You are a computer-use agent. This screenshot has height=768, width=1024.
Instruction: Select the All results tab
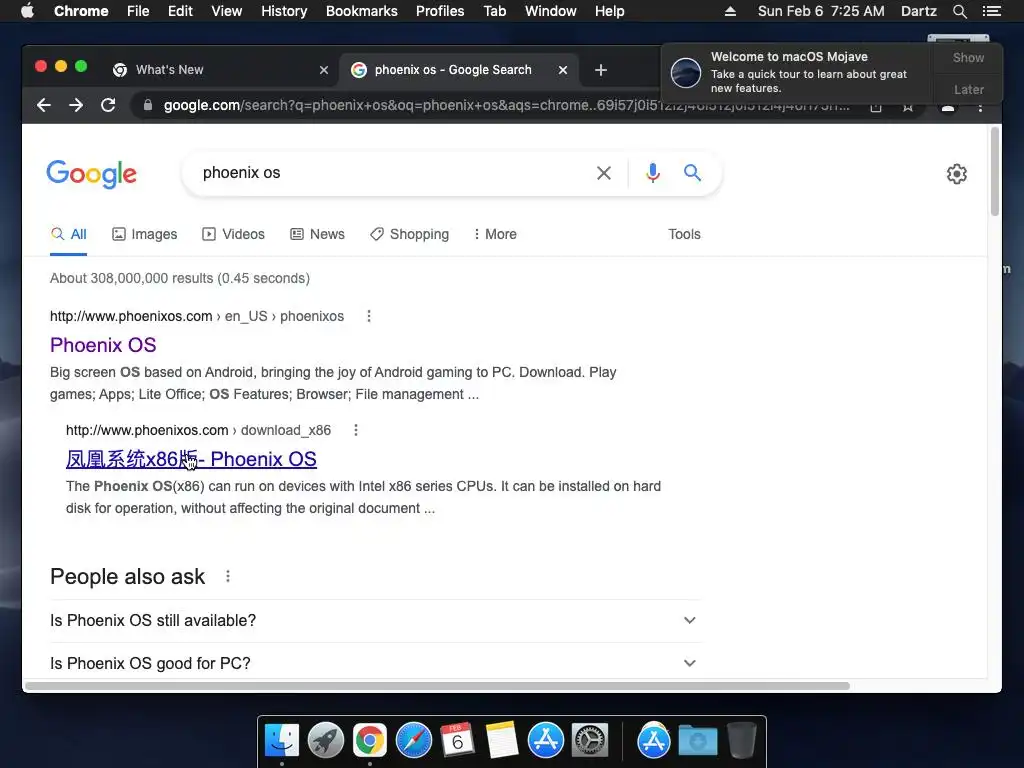tap(69, 234)
